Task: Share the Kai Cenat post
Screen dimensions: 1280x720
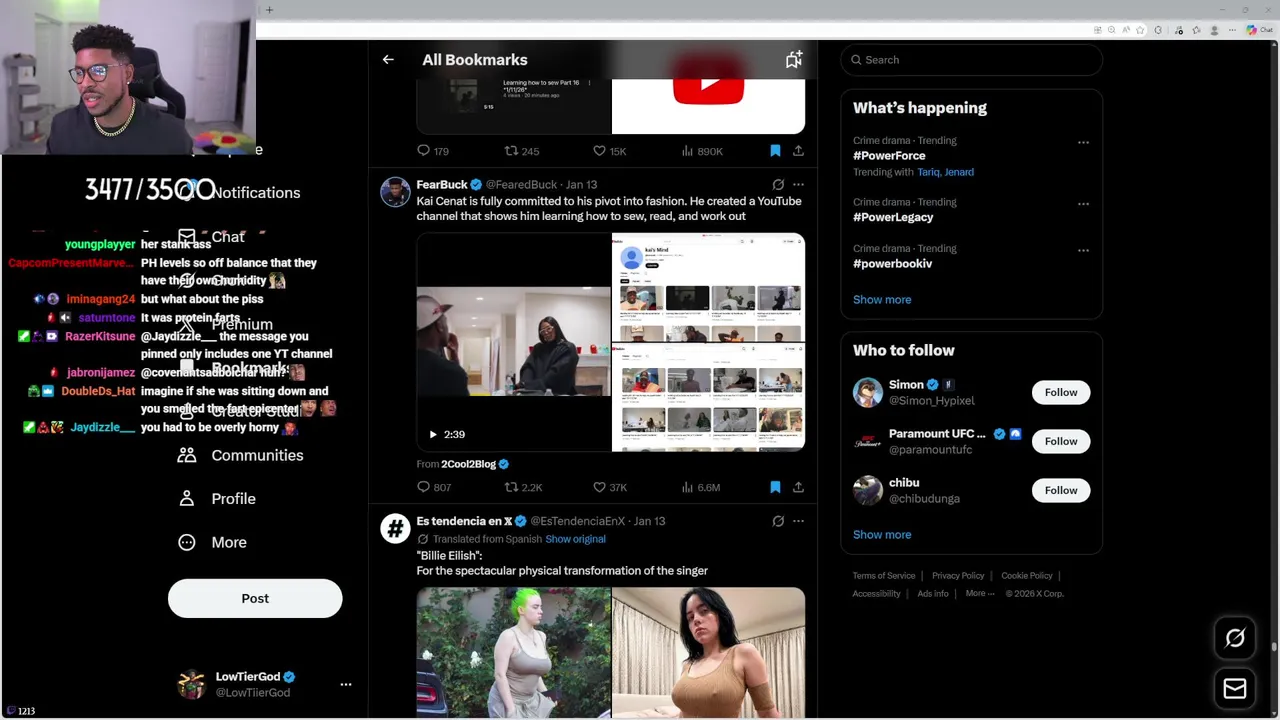Action: (798, 487)
